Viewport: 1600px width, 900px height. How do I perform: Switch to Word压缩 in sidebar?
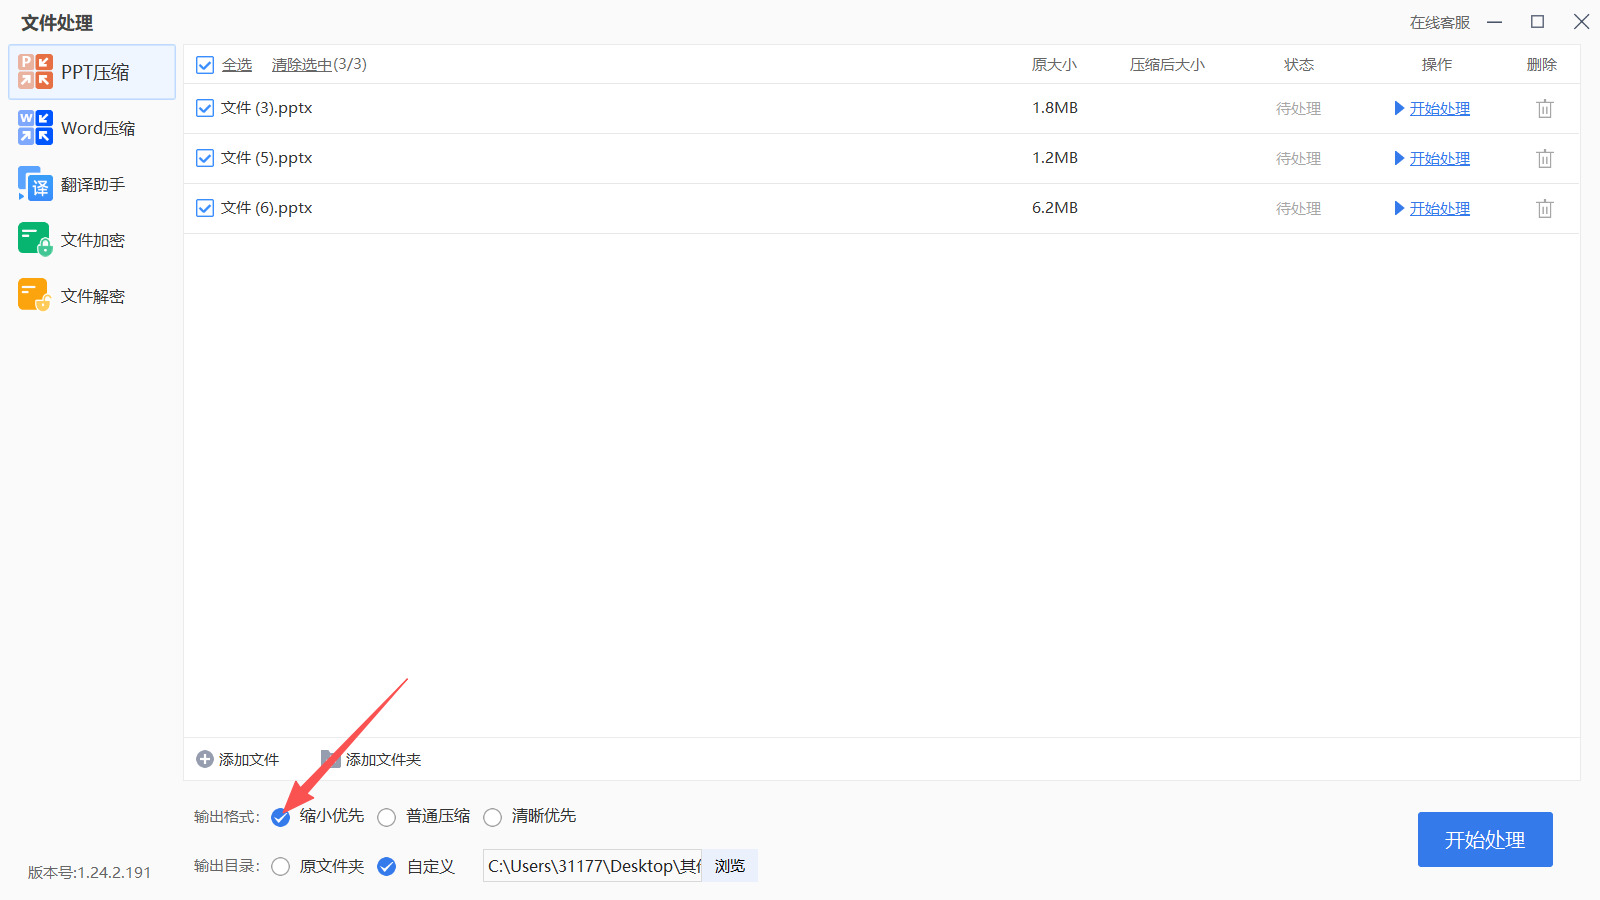pyautogui.click(x=92, y=128)
